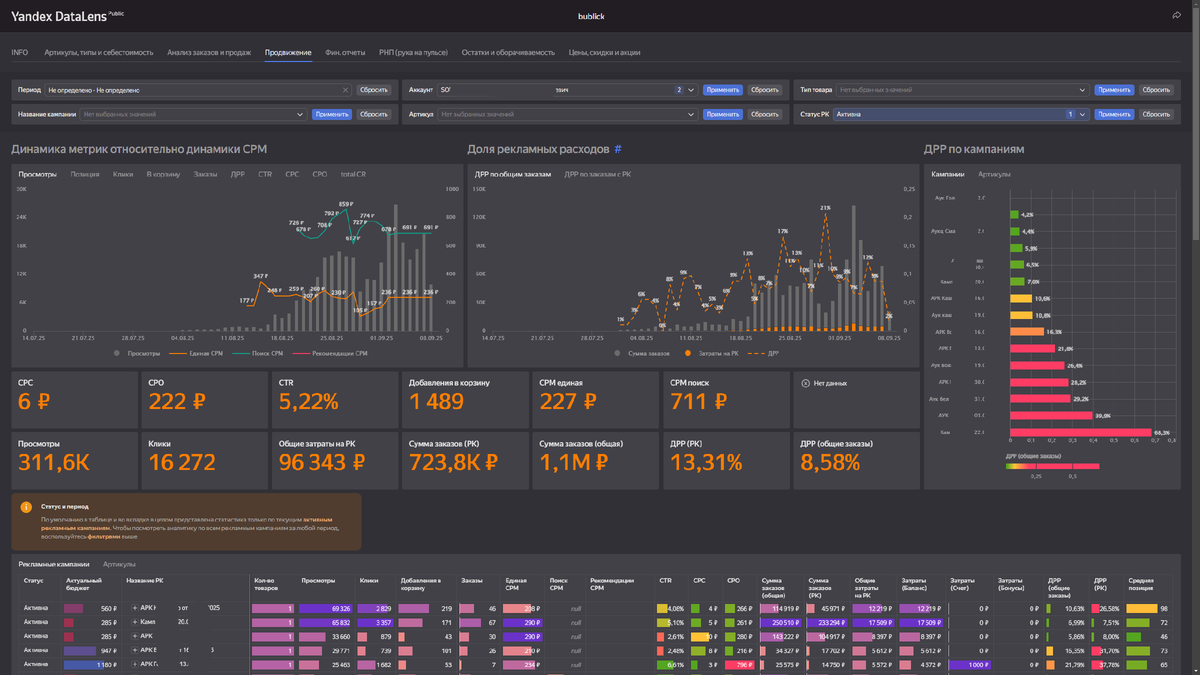Switch metrics chart to CTR tab

(265, 174)
